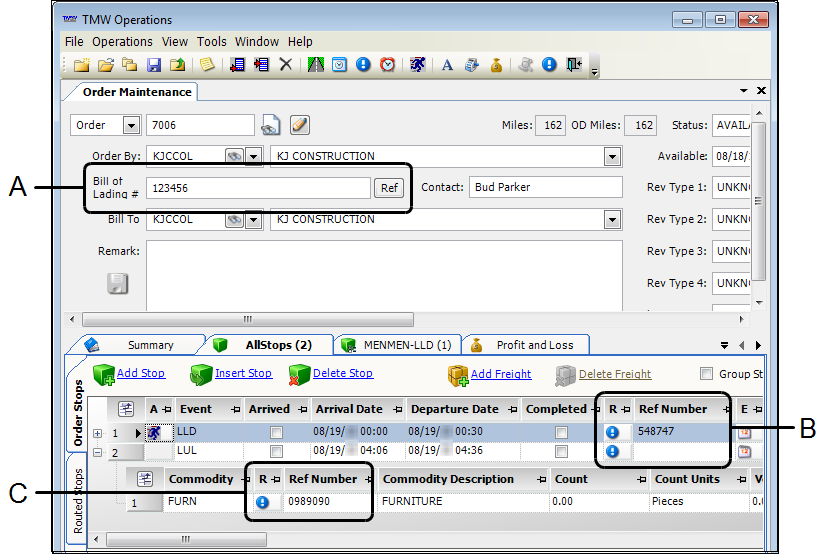The image size is (831, 554).
Task: Click the reference info icon on FURN row
Action: (x=262, y=502)
